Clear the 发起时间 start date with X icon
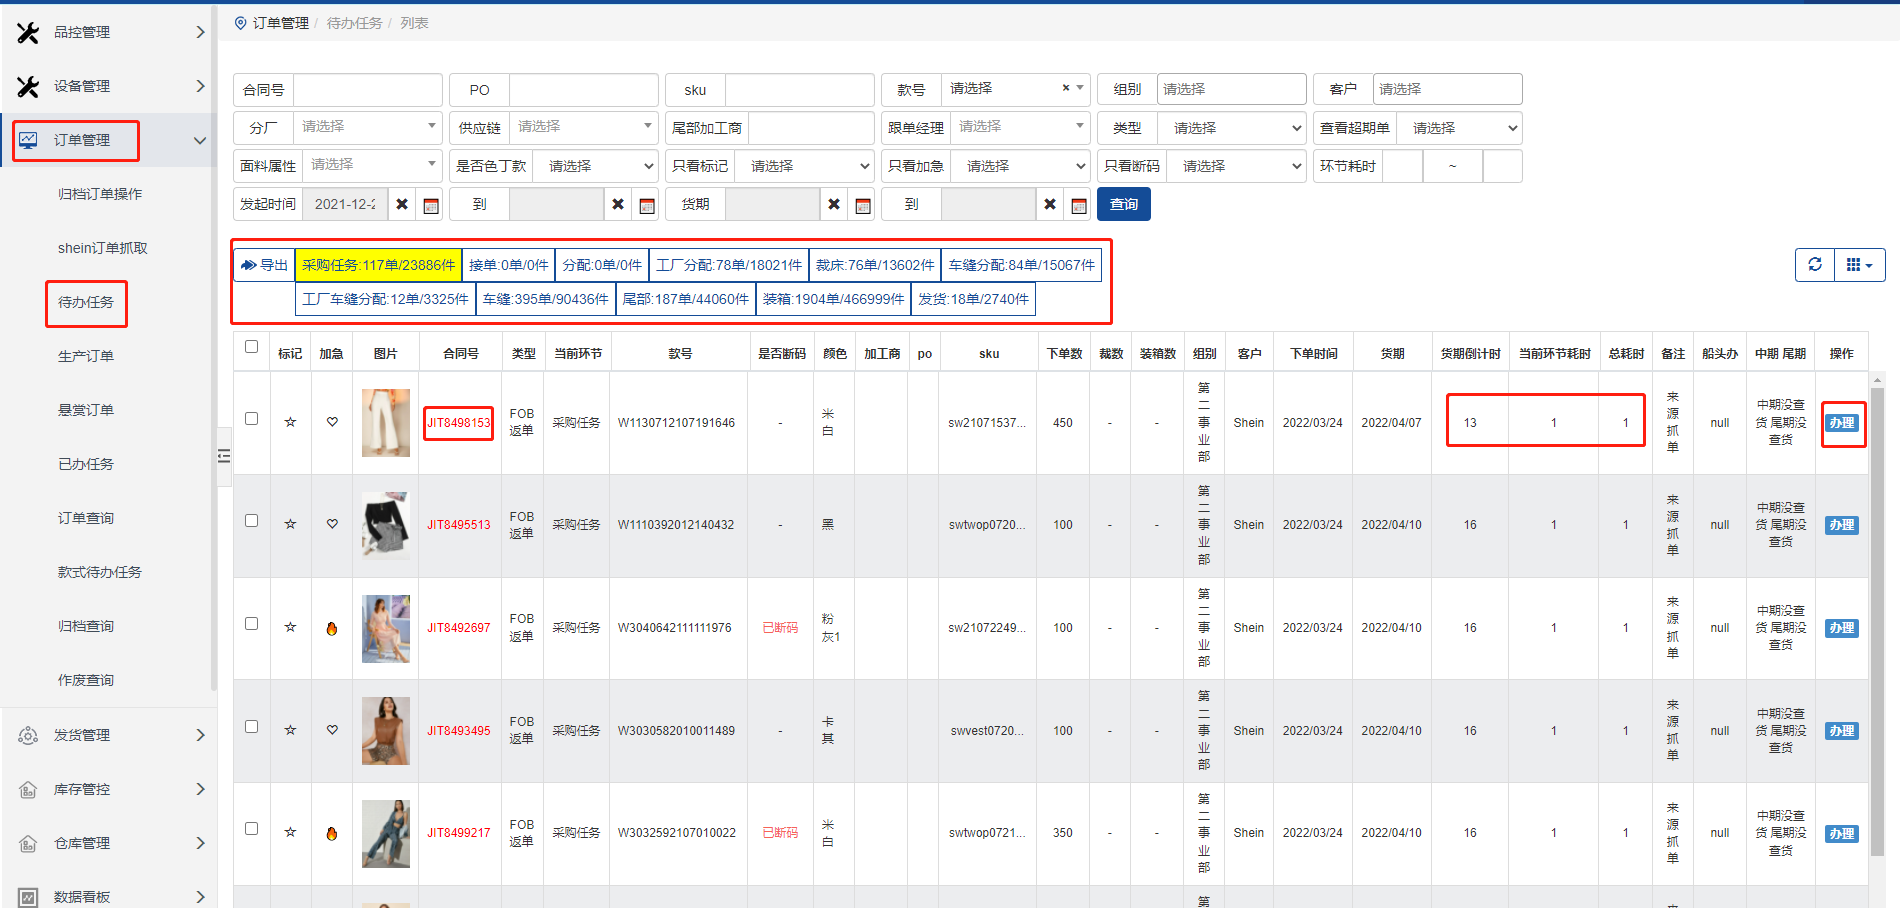1900x908 pixels. [402, 204]
